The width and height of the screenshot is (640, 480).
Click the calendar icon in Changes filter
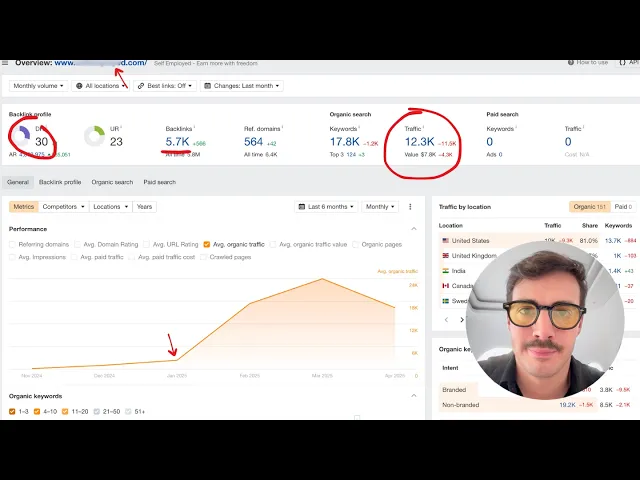coord(207,86)
